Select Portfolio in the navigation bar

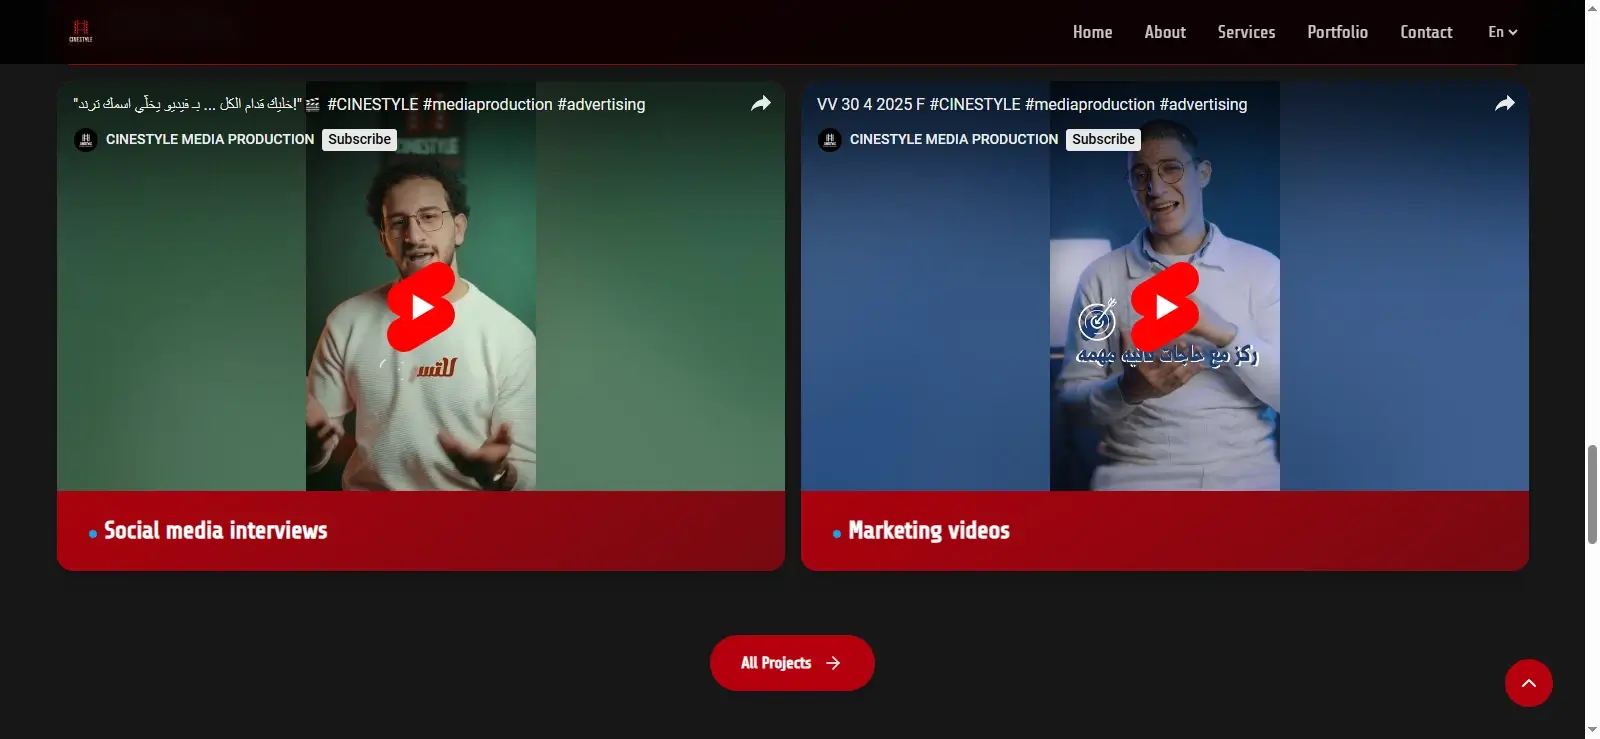click(x=1337, y=32)
